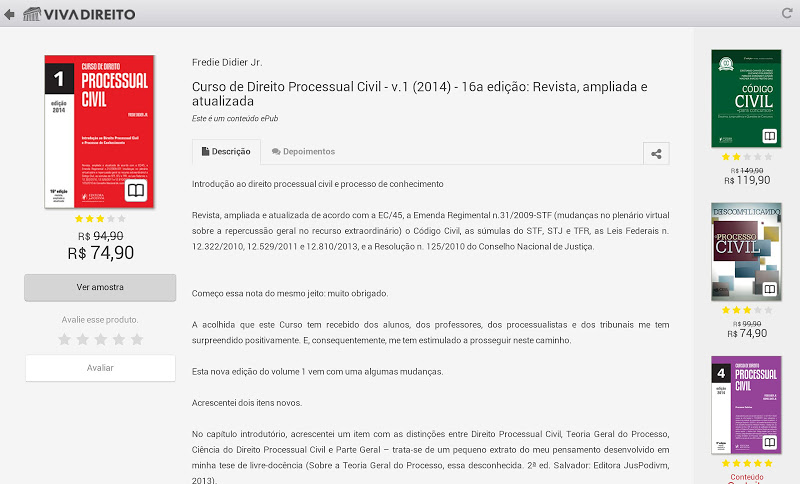
Task: Open the Código Civil green book
Action: pos(746,98)
